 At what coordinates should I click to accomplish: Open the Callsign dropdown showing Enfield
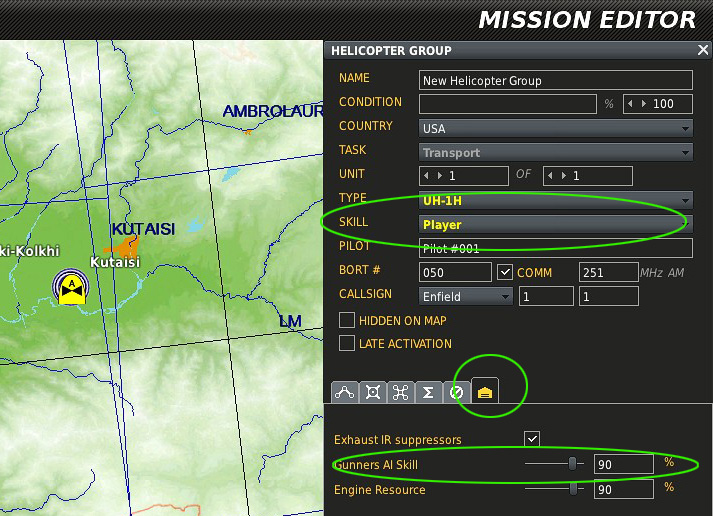click(466, 296)
